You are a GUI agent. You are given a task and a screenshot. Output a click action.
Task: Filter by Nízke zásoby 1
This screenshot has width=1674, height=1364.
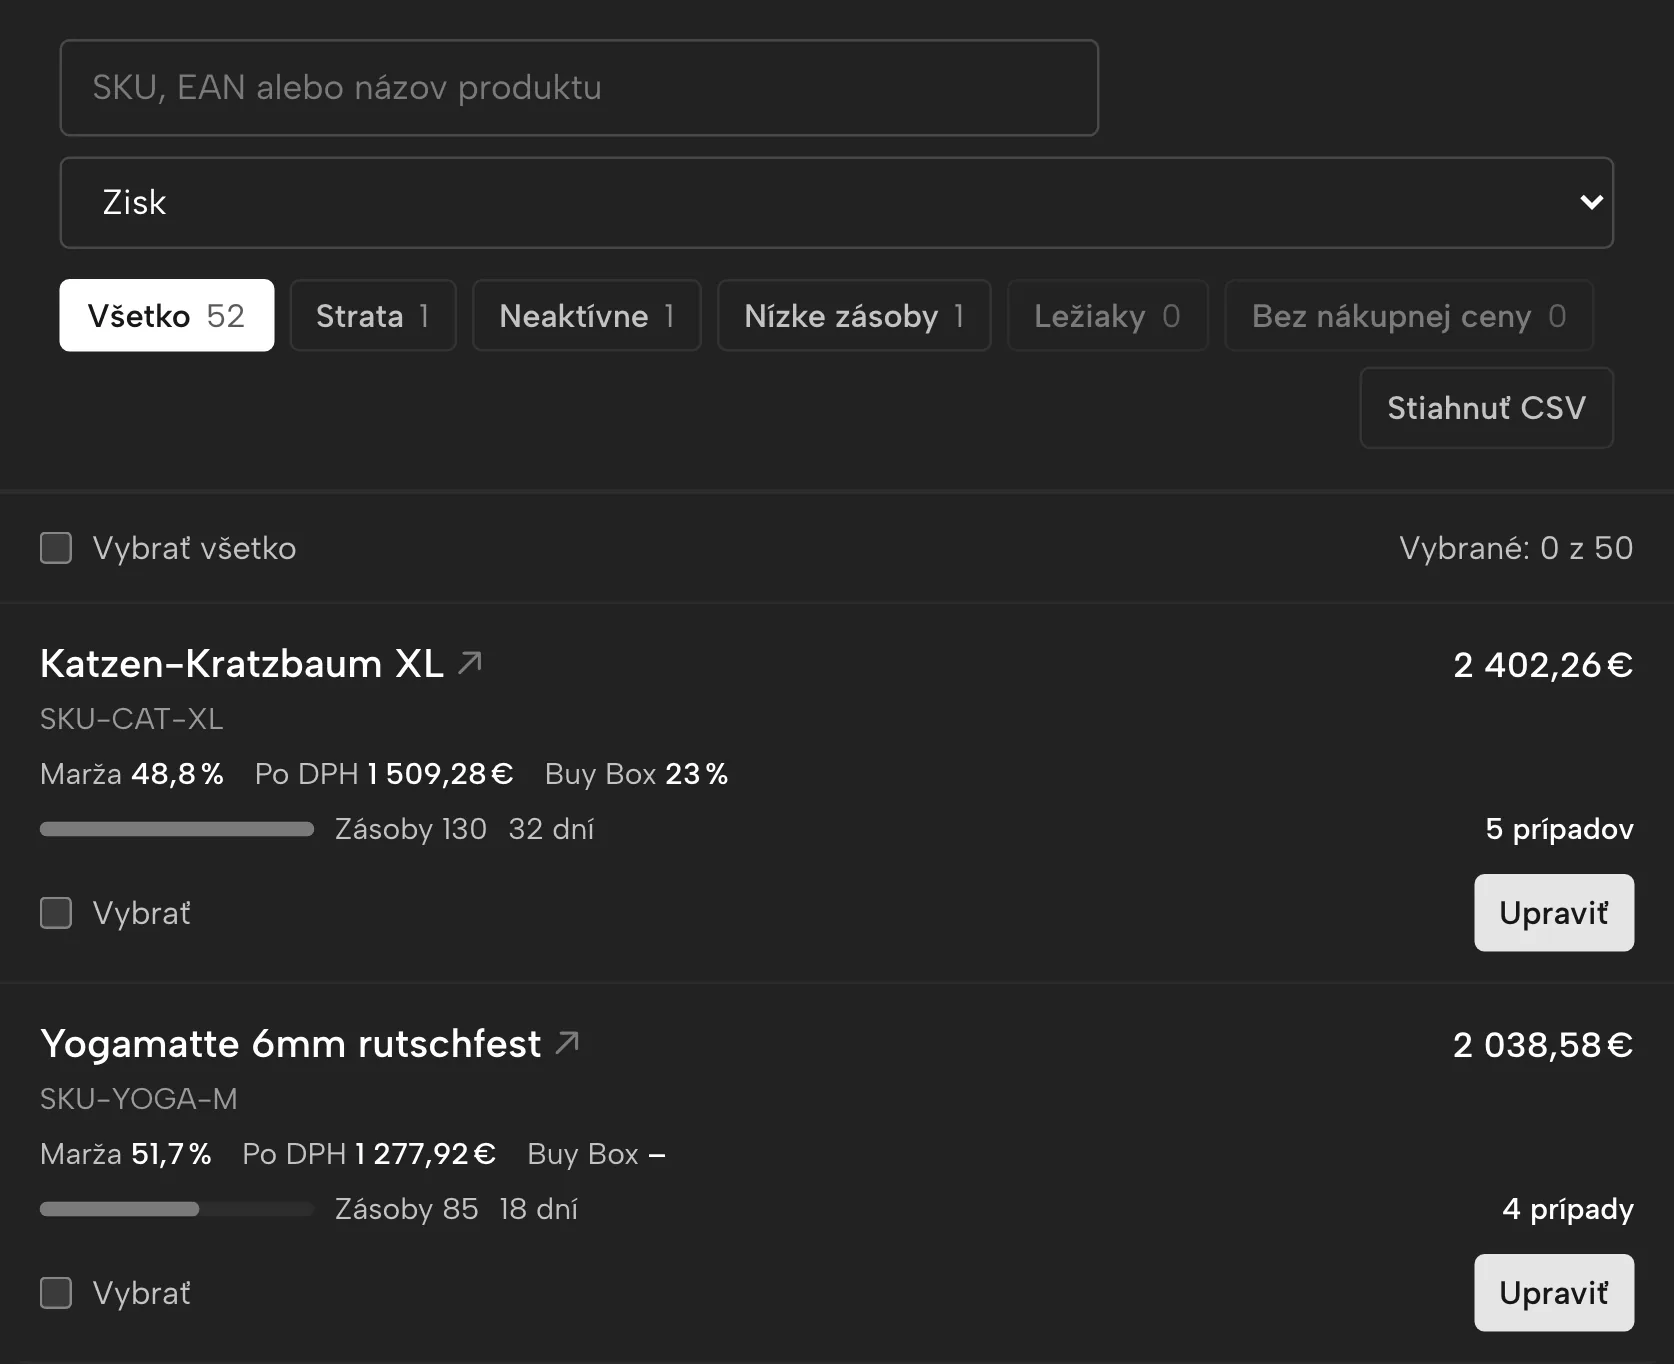pos(854,315)
